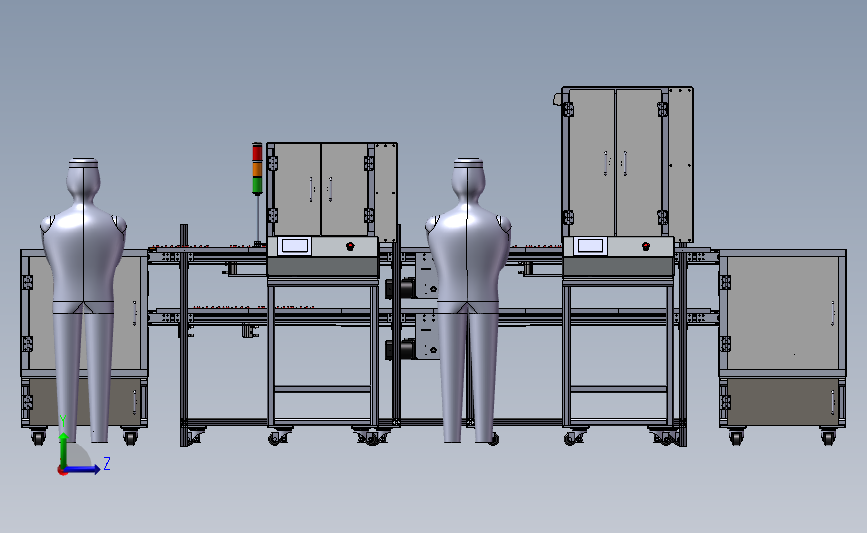Select the red segment of the signal tower light
This screenshot has width=867, height=533.
click(257, 151)
